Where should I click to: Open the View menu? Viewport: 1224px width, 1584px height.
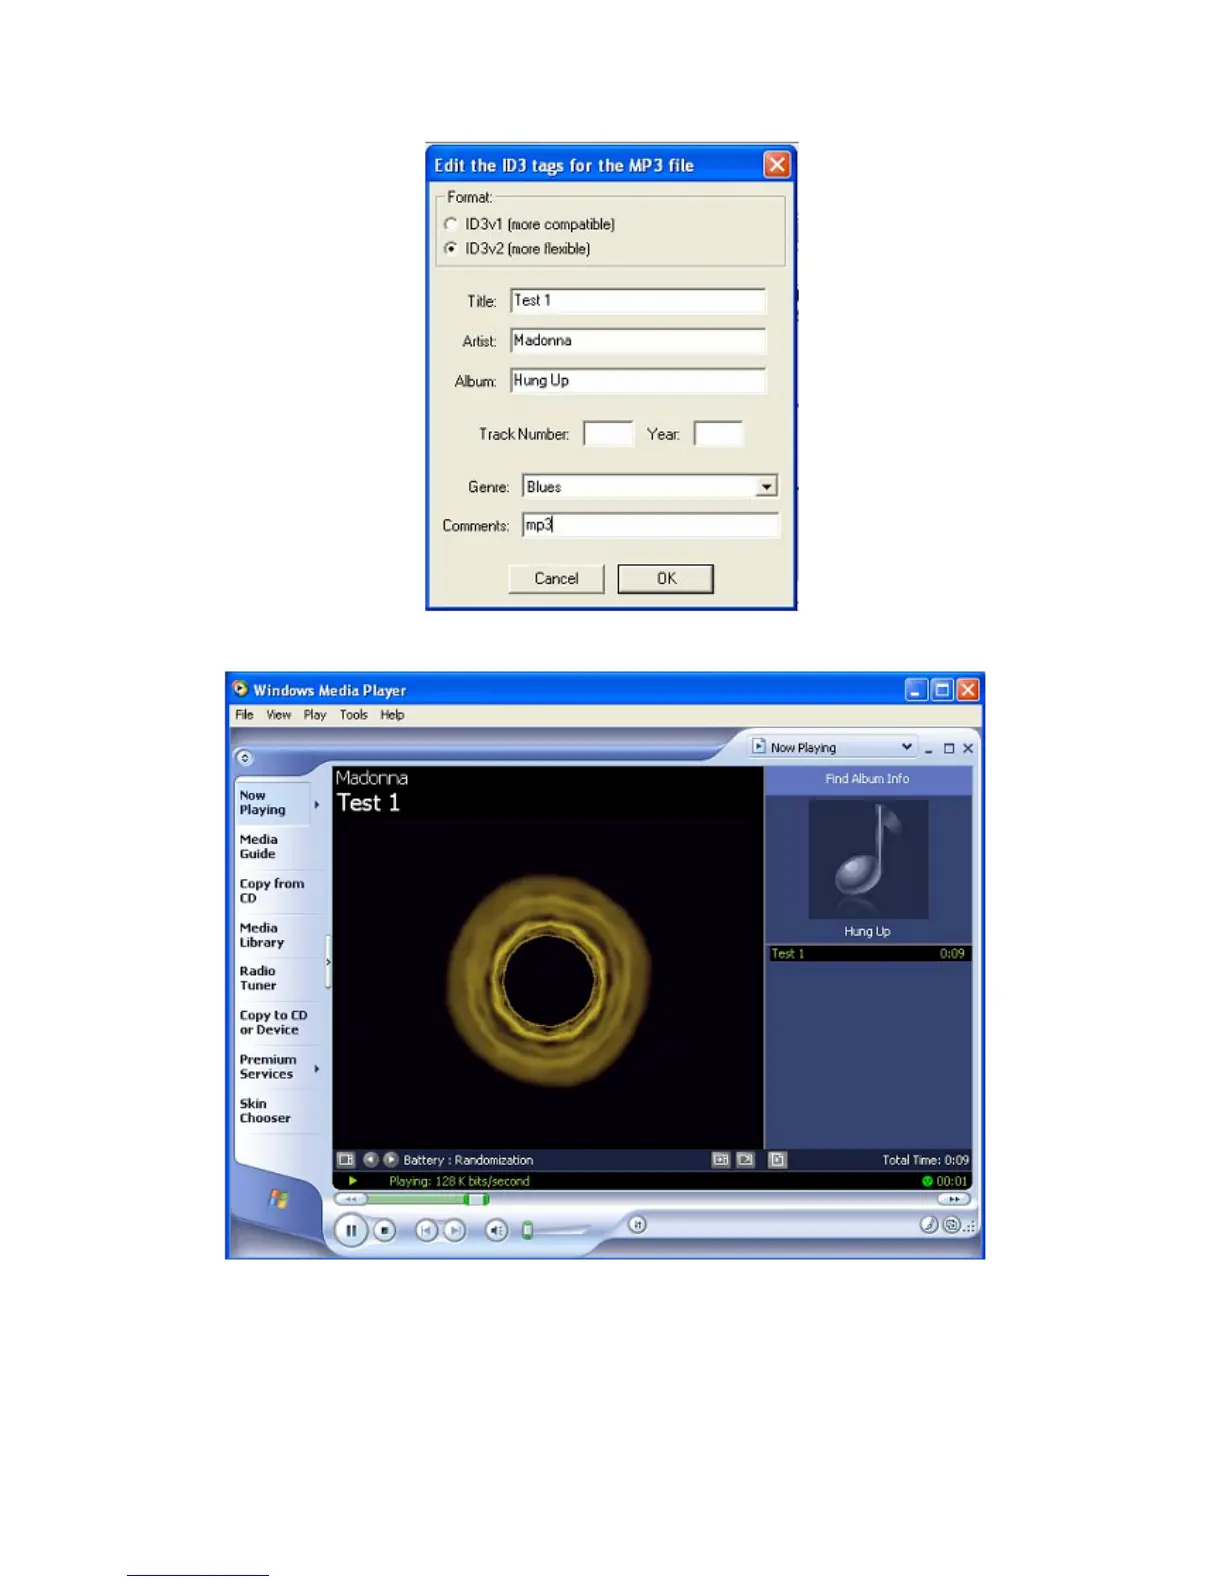[279, 715]
